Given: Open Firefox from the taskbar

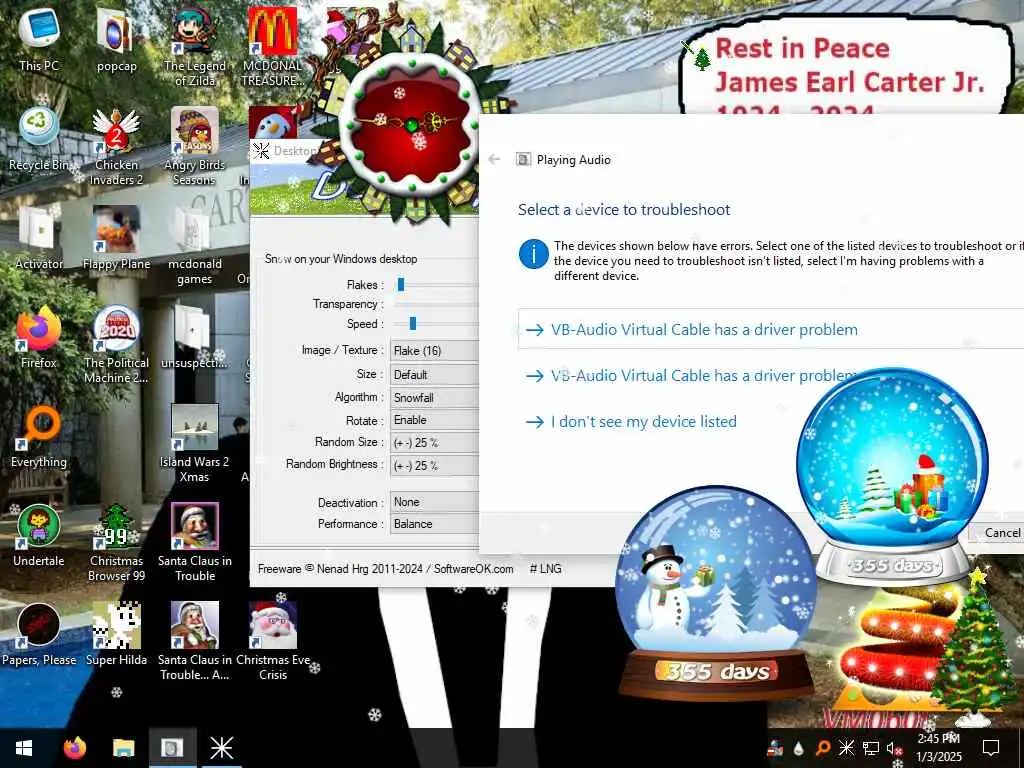Looking at the screenshot, I should (x=74, y=748).
